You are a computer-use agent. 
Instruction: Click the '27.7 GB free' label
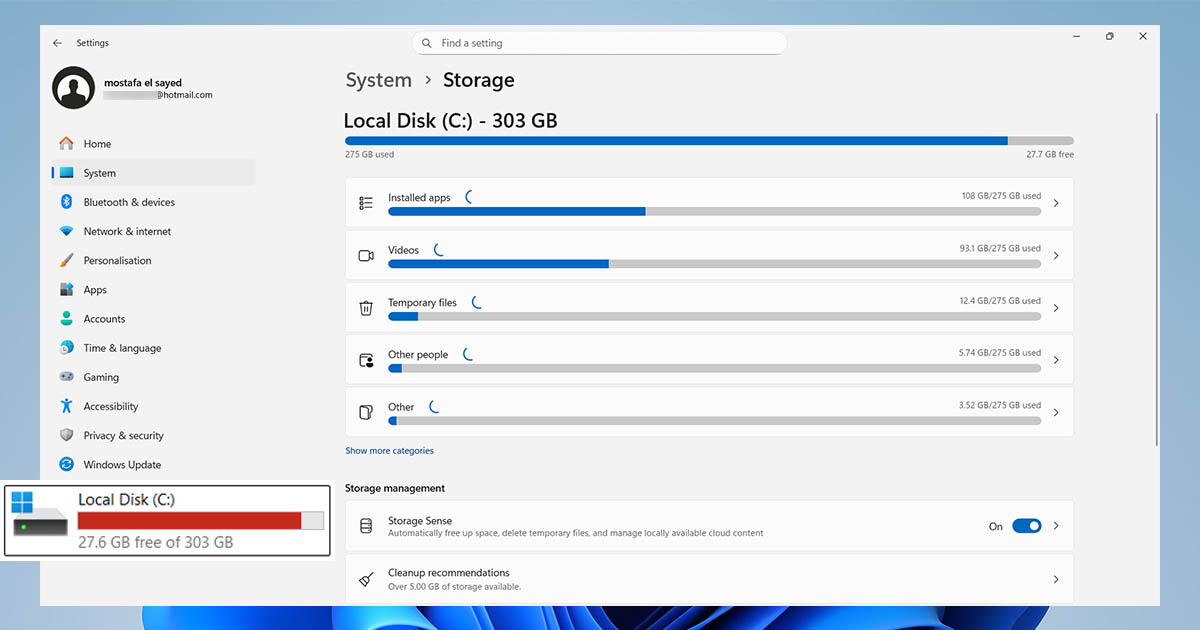click(x=1050, y=155)
